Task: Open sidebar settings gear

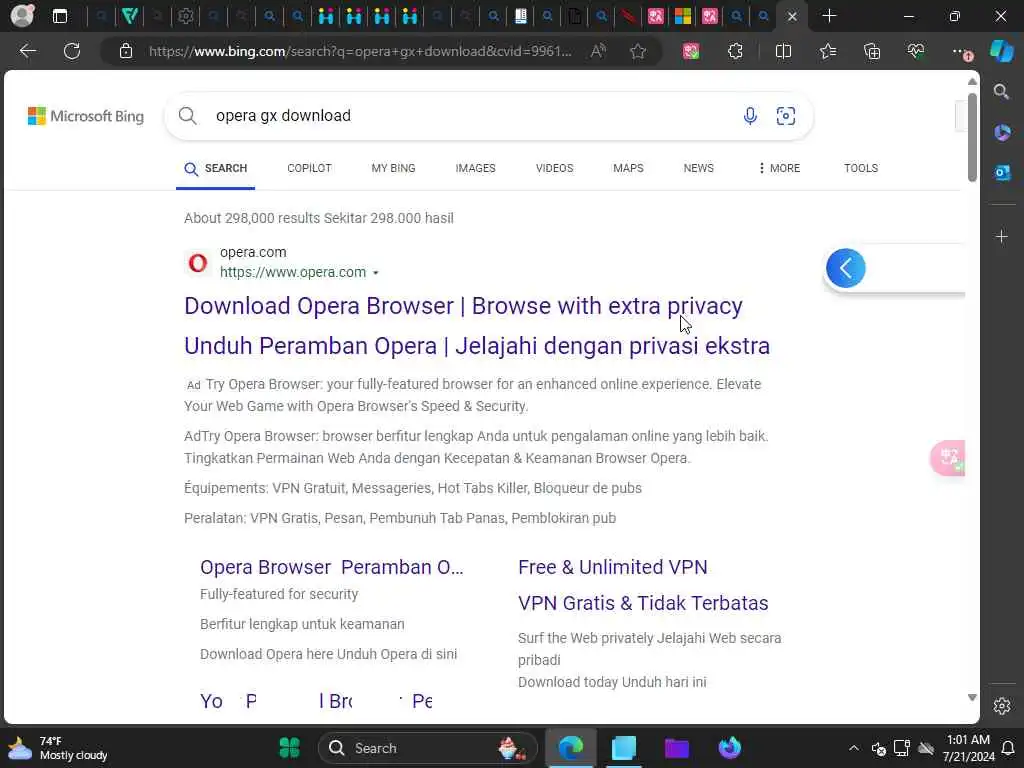Action: coord(1002,705)
